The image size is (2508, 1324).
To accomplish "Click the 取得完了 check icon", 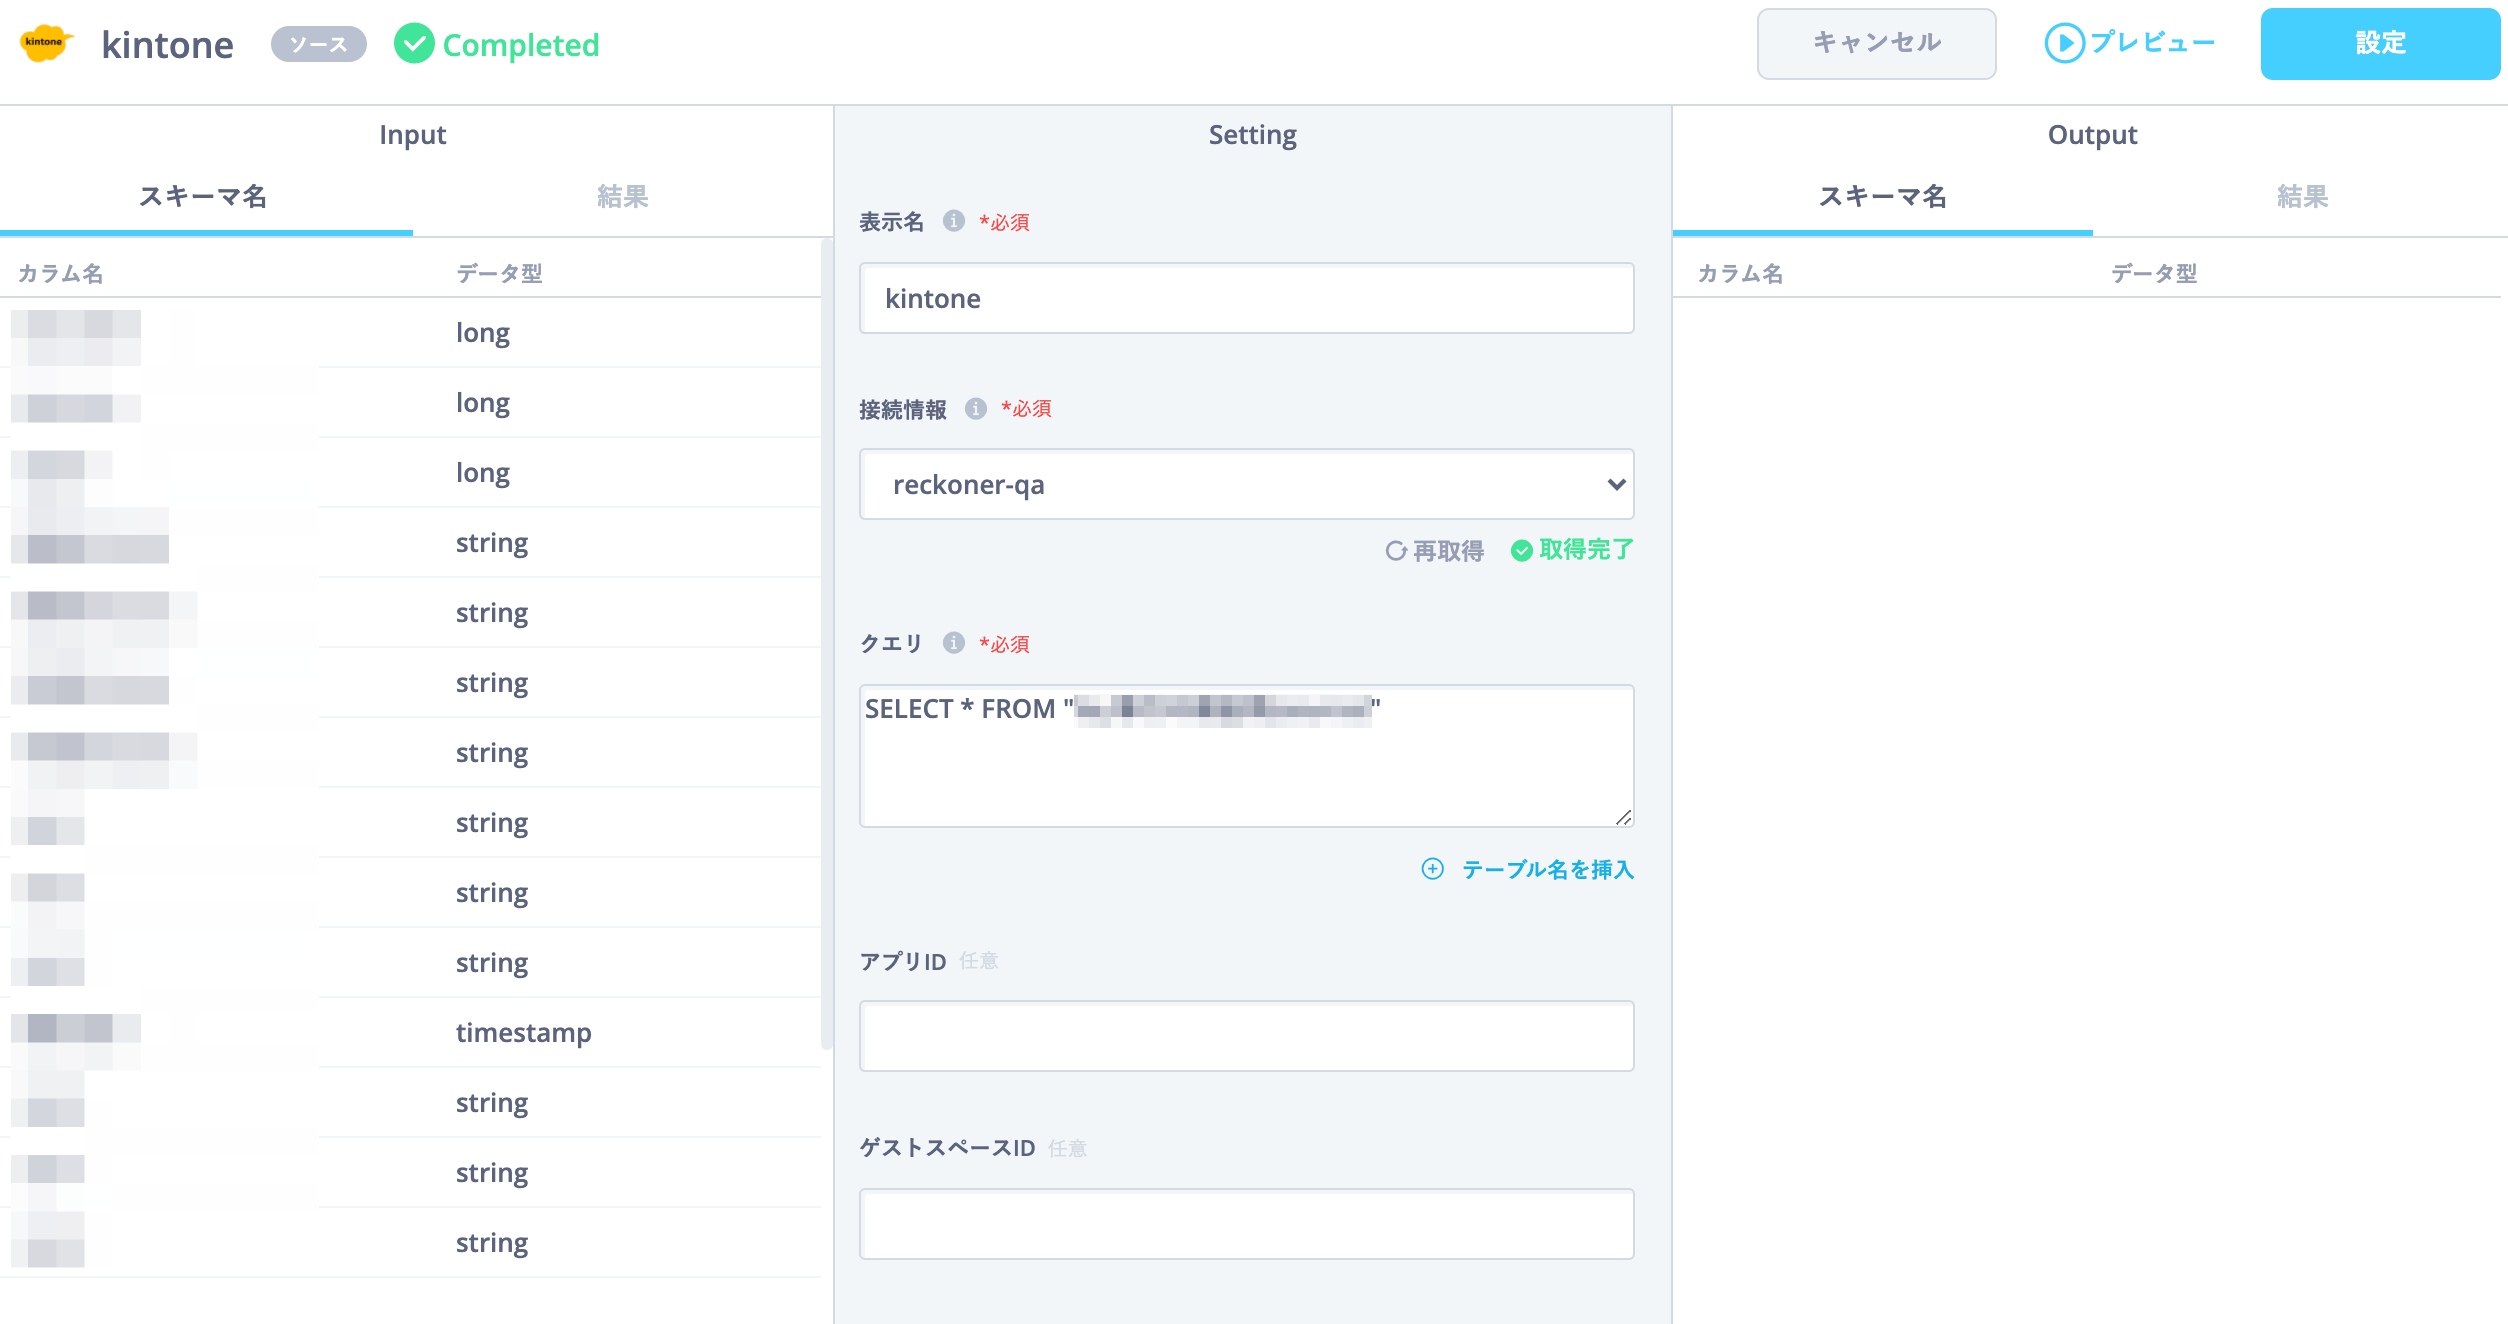I will pyautogui.click(x=1522, y=551).
